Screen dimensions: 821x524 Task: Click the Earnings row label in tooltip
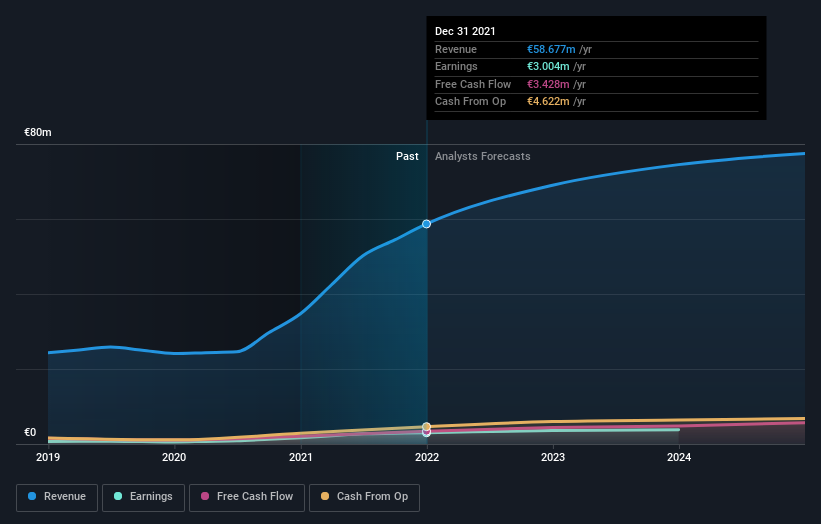(x=456, y=66)
